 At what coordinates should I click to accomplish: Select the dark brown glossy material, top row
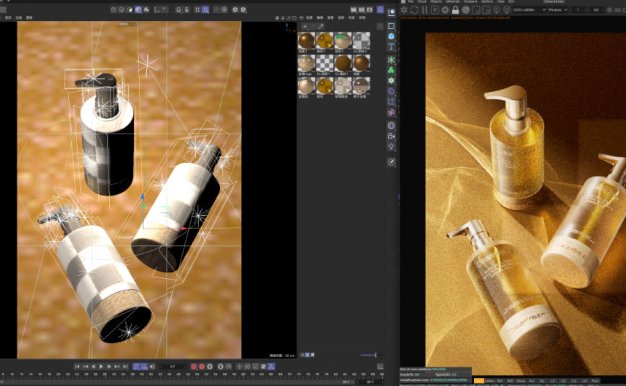pyautogui.click(x=307, y=41)
